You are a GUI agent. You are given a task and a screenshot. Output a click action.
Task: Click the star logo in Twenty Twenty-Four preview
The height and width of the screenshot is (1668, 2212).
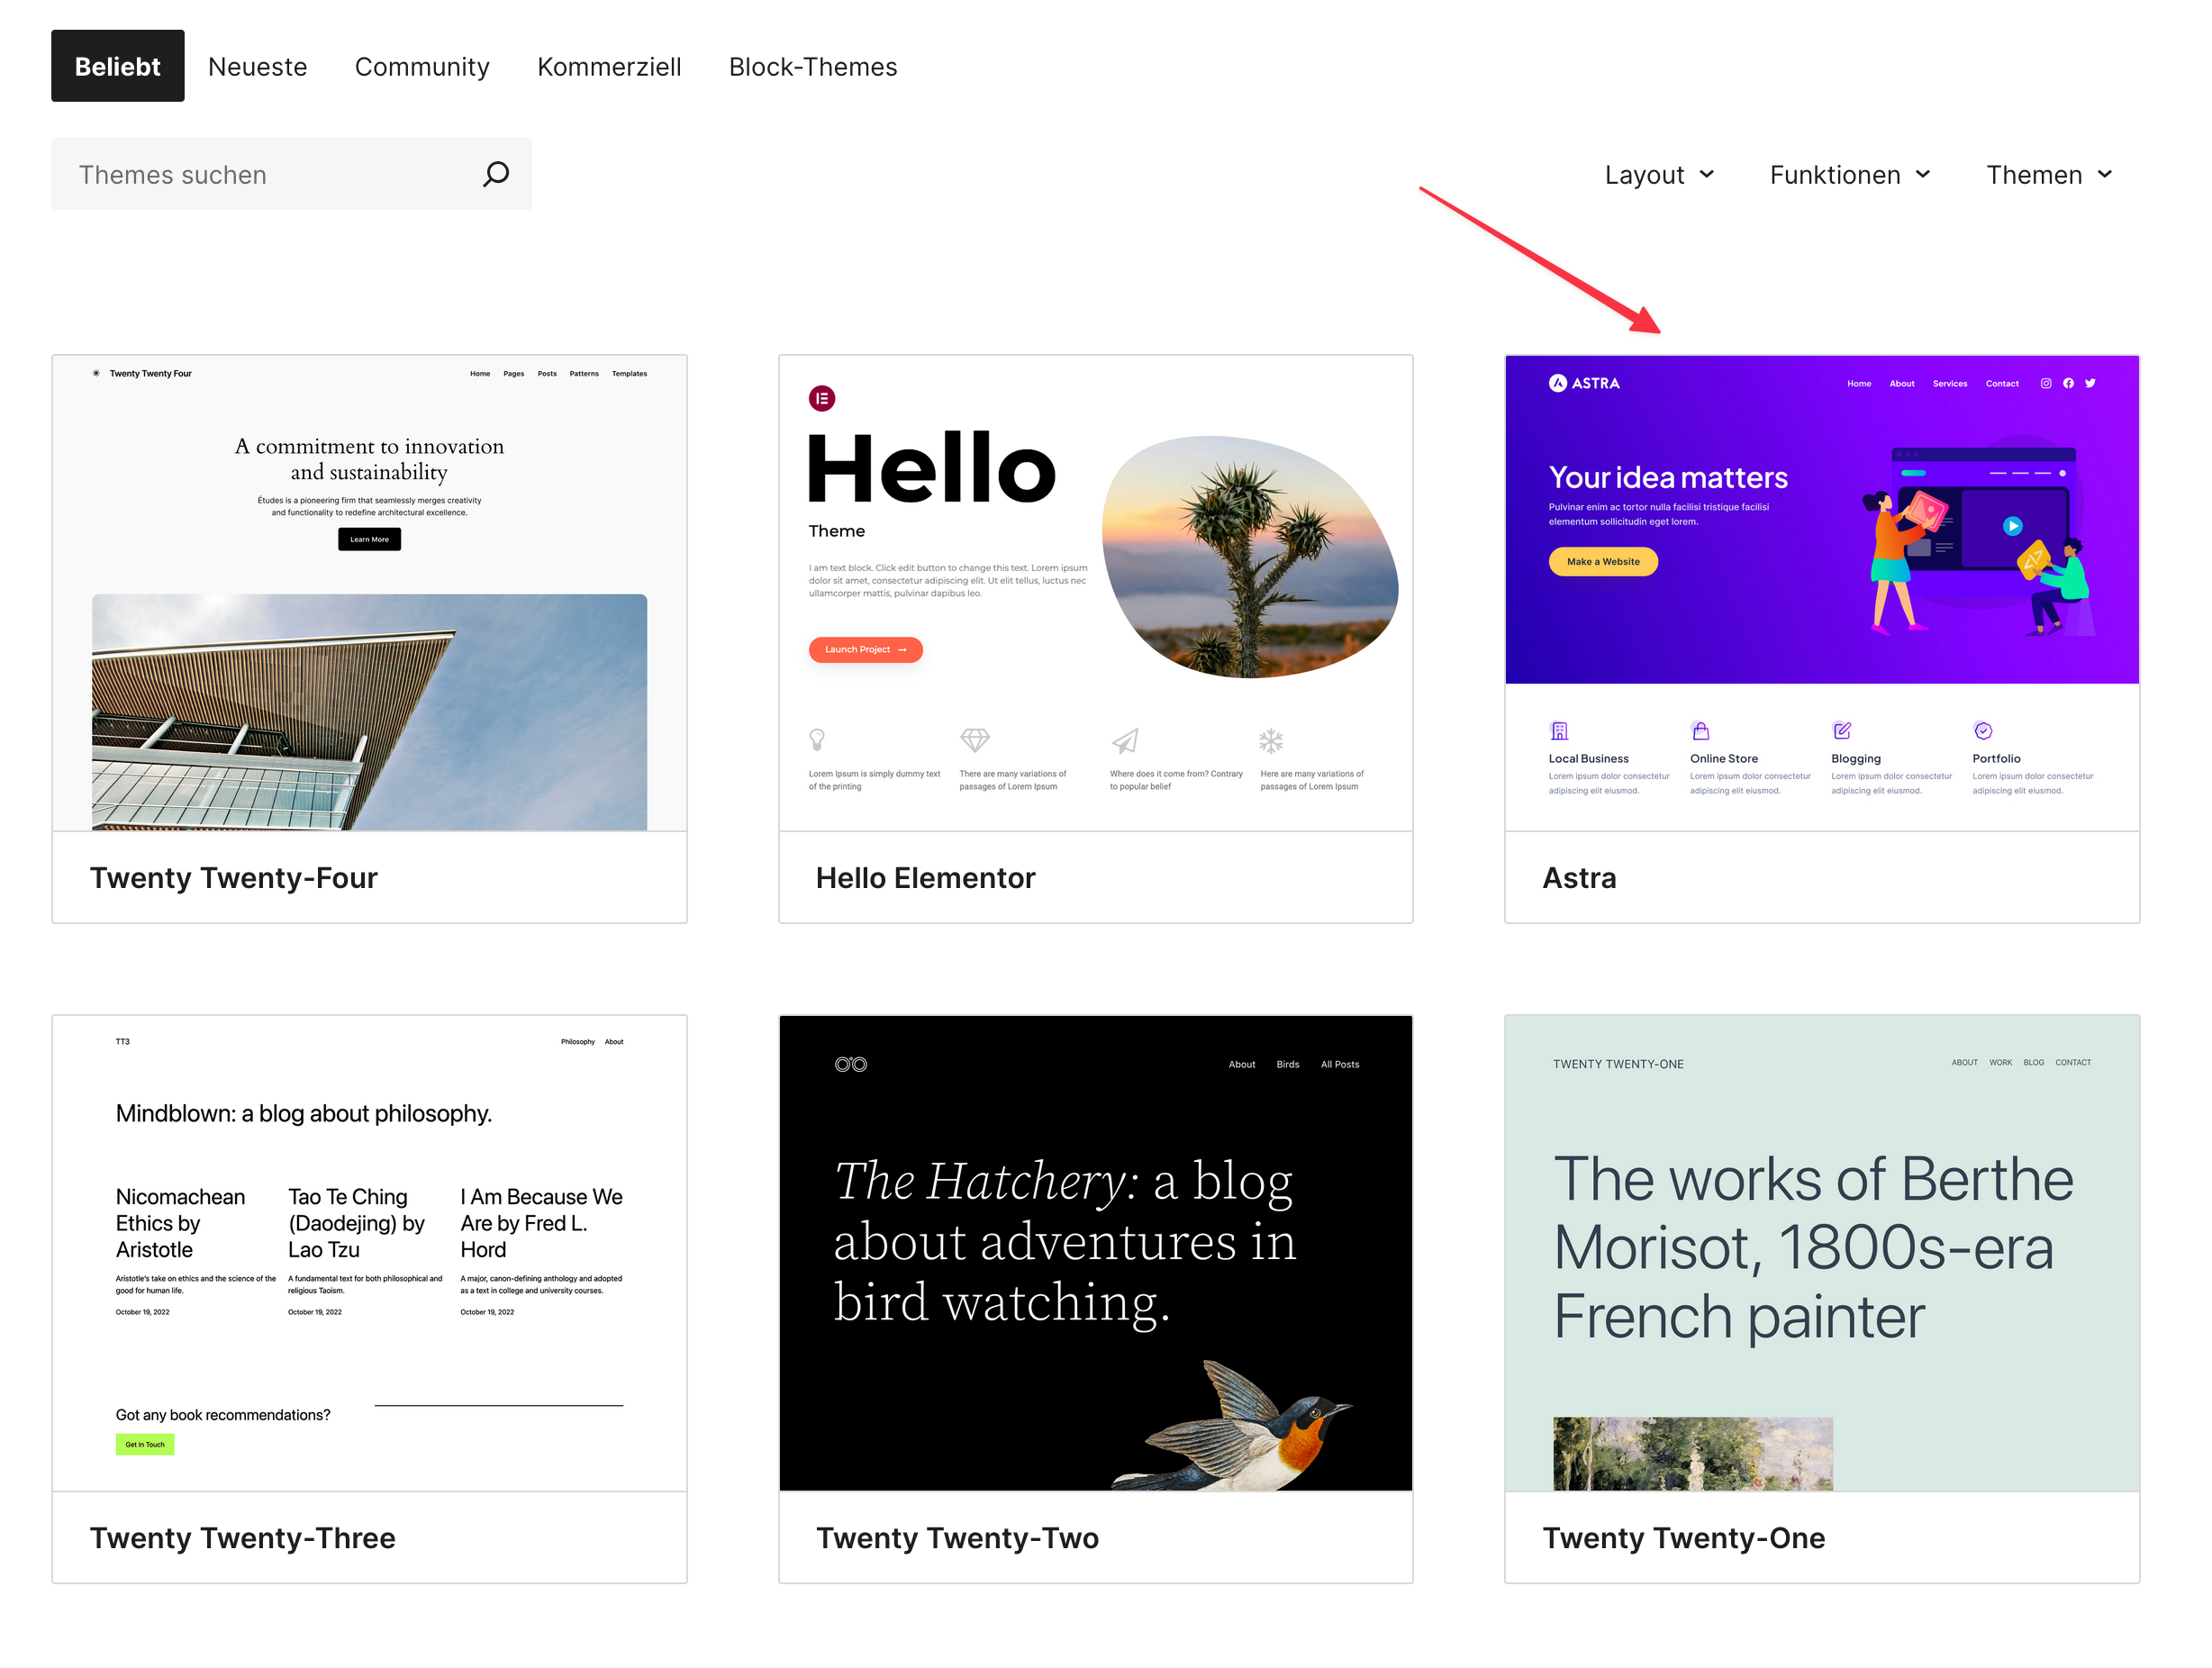coord(96,373)
